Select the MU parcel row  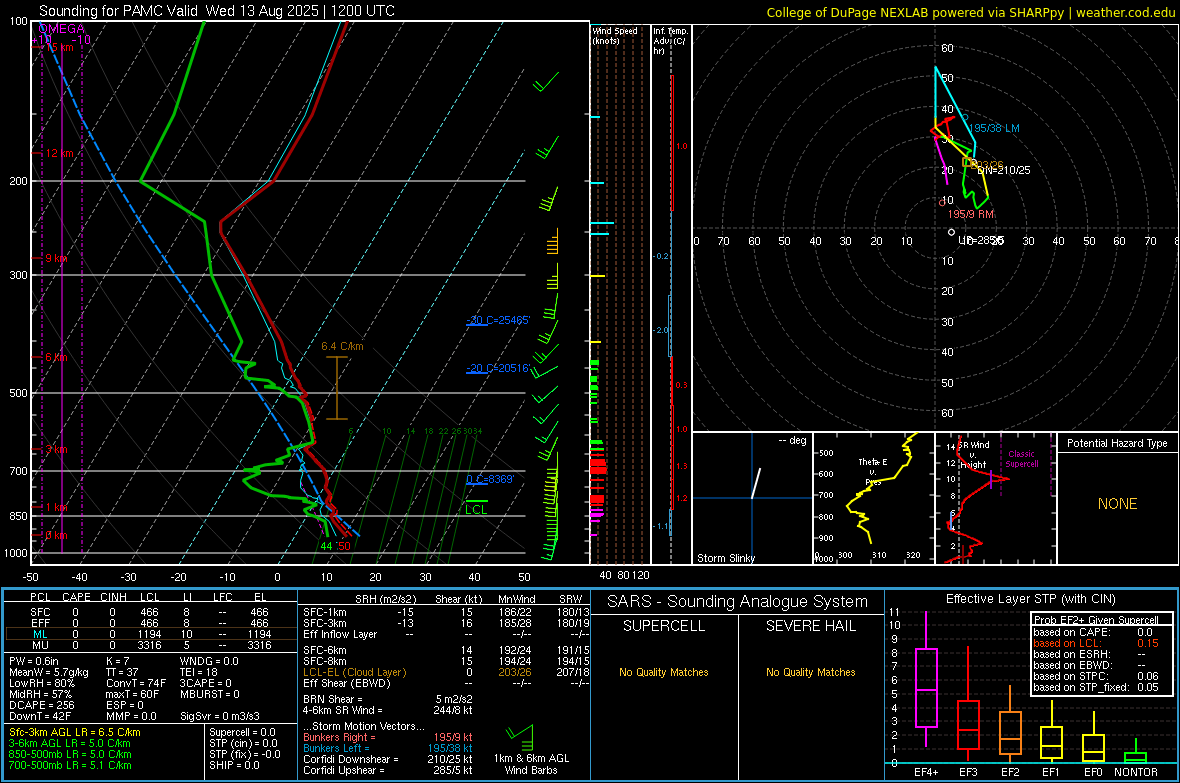tap(151, 645)
